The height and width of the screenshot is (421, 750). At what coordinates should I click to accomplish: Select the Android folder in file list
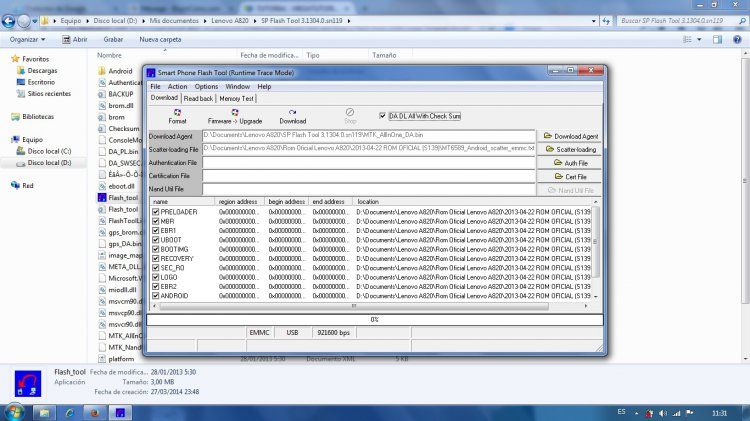(120, 71)
